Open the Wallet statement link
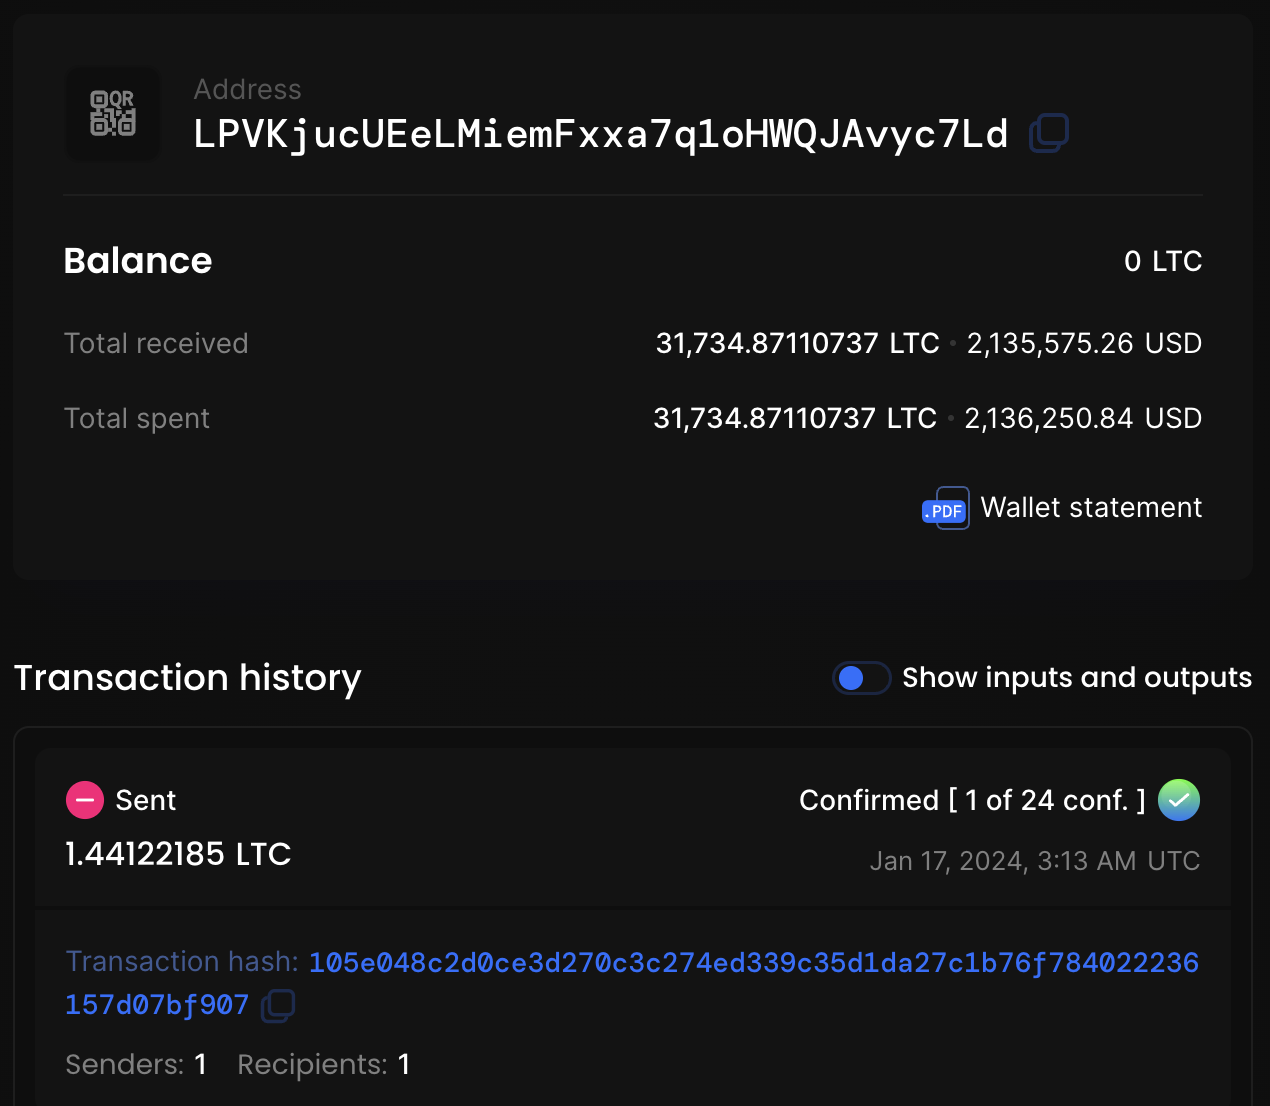1270x1106 pixels. [x=1091, y=508]
